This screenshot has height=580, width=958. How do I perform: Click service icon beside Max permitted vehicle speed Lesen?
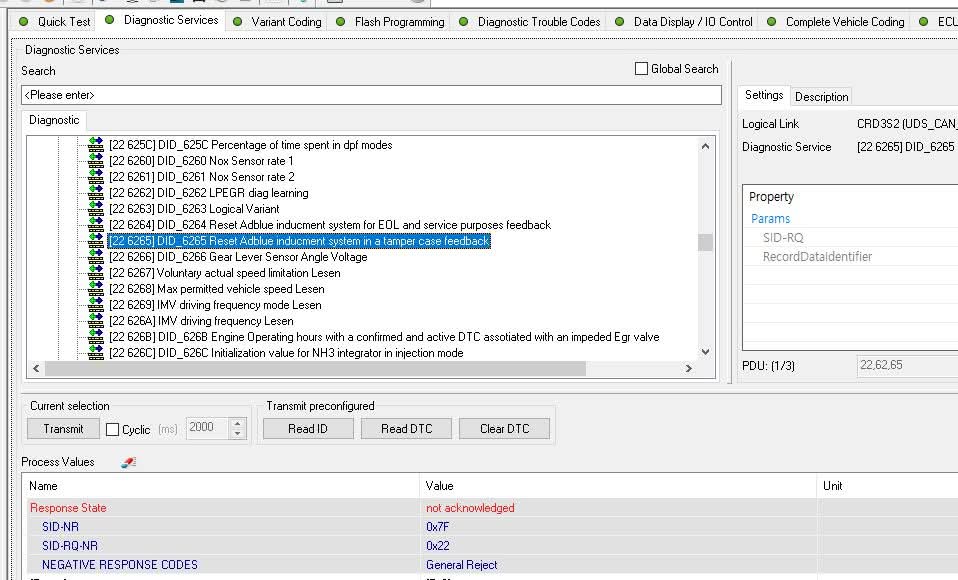96,288
